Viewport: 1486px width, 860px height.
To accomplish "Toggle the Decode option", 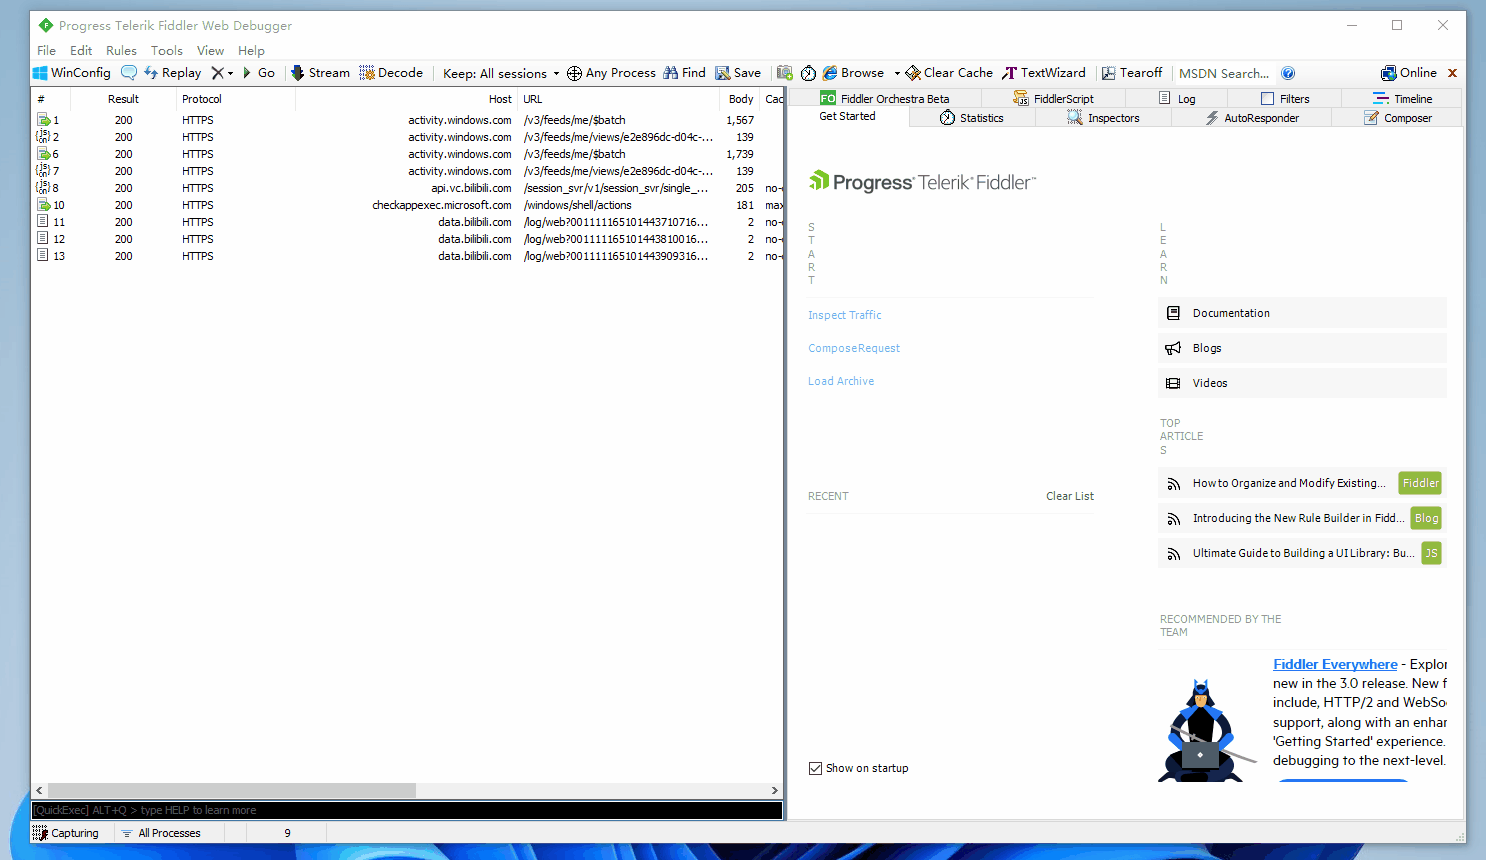I will 391,73.
